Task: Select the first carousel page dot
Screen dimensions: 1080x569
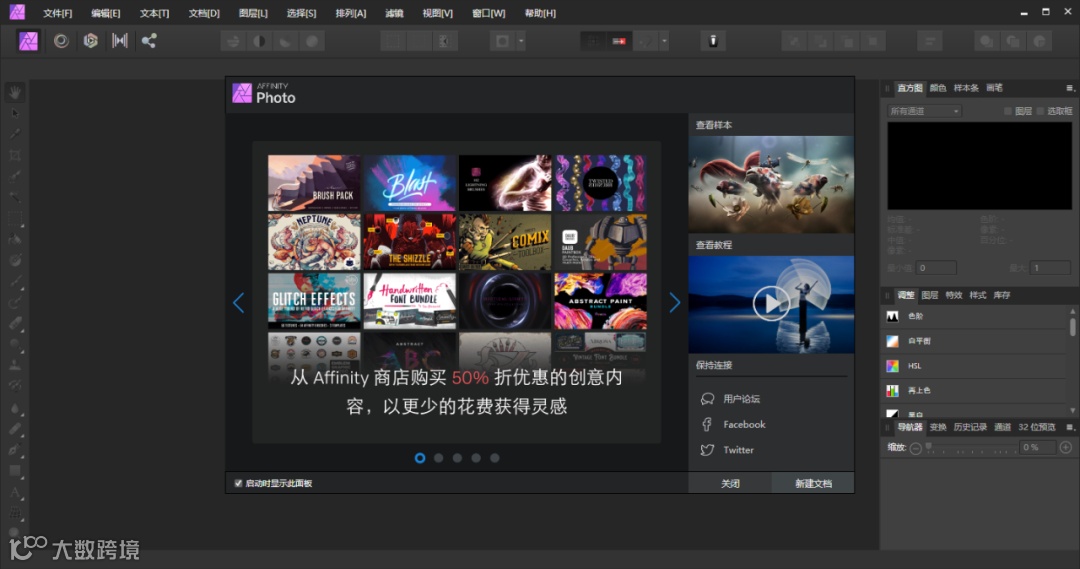Action: (419, 458)
